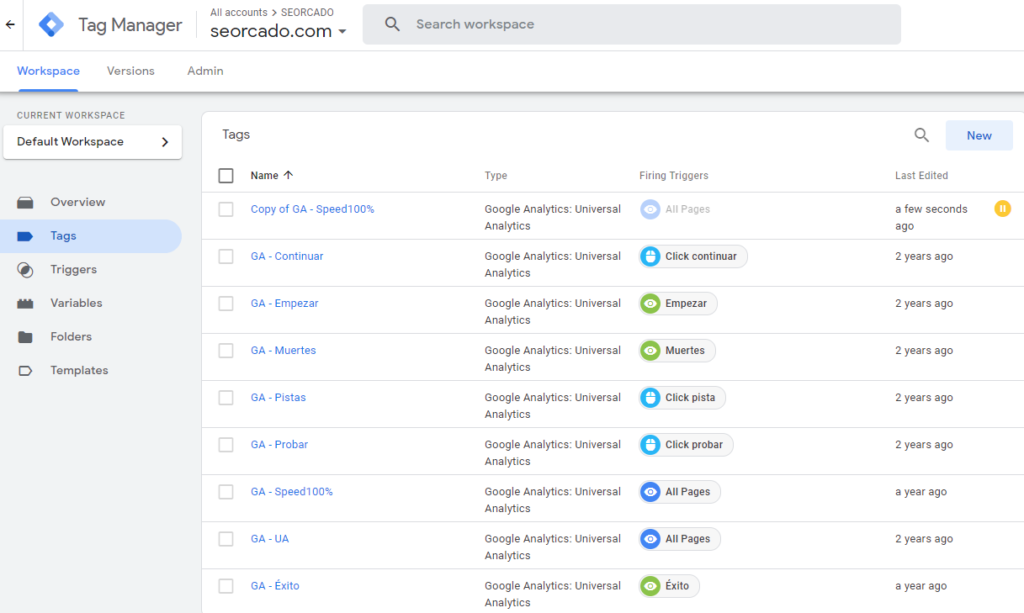Click the Click continuar trigger chip label
Viewport: 1024px width, 613px height.
(701, 257)
